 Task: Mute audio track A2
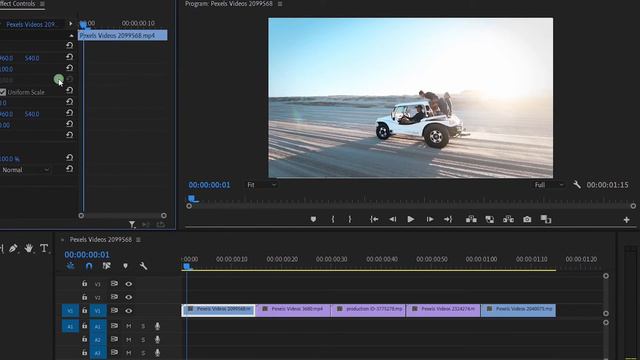129,340
